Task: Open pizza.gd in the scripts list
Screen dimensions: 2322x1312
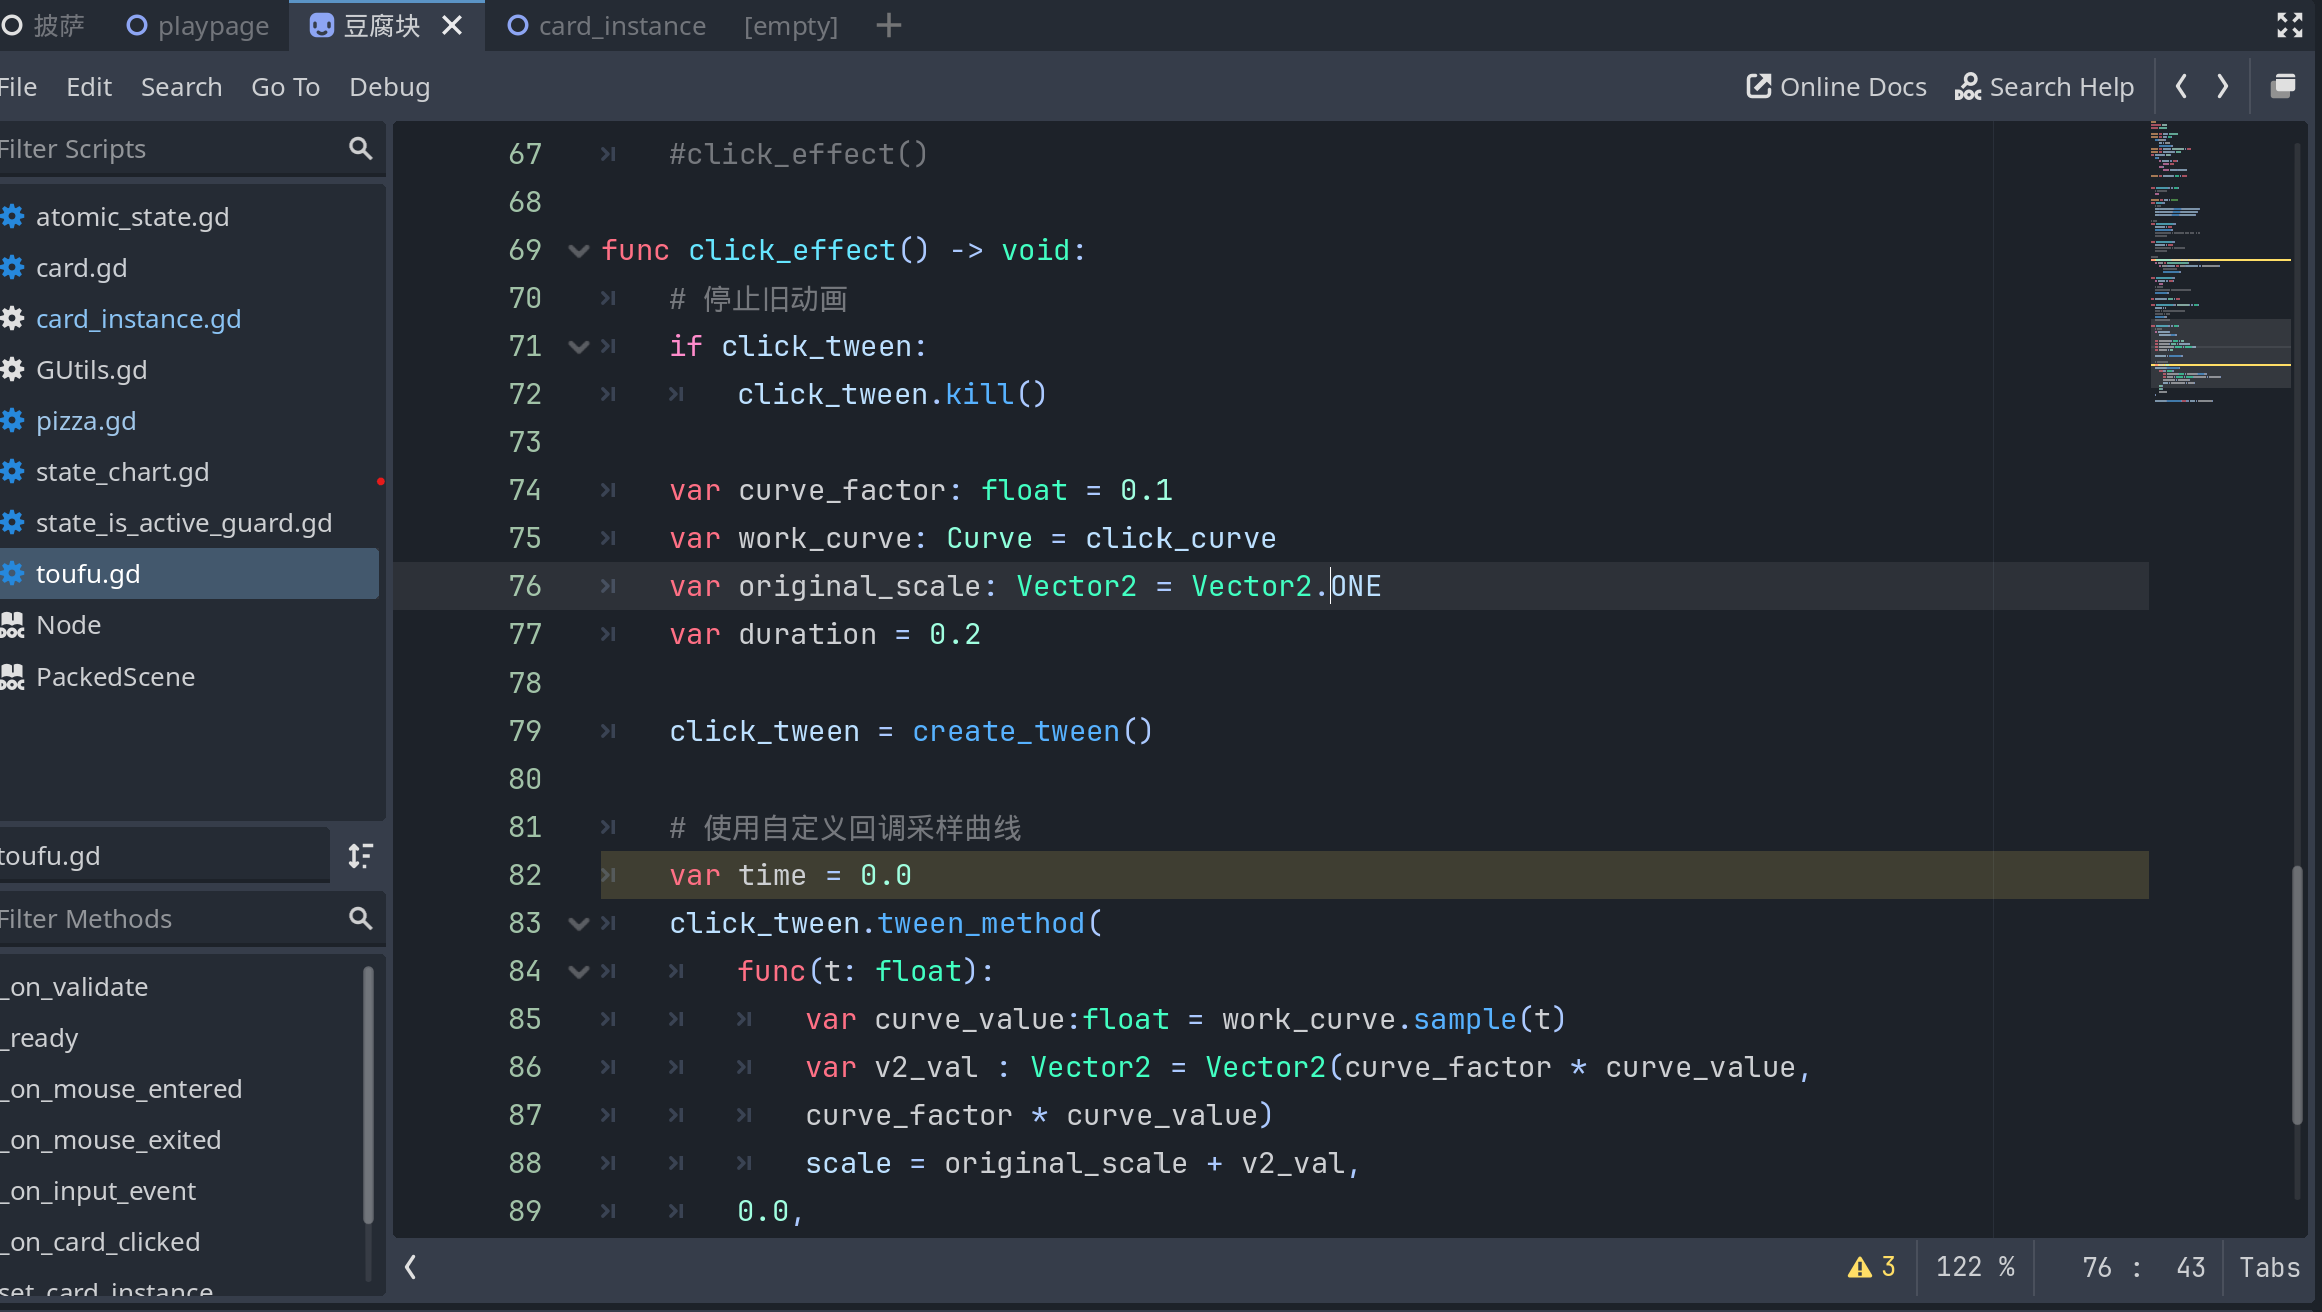Action: pos(86,421)
